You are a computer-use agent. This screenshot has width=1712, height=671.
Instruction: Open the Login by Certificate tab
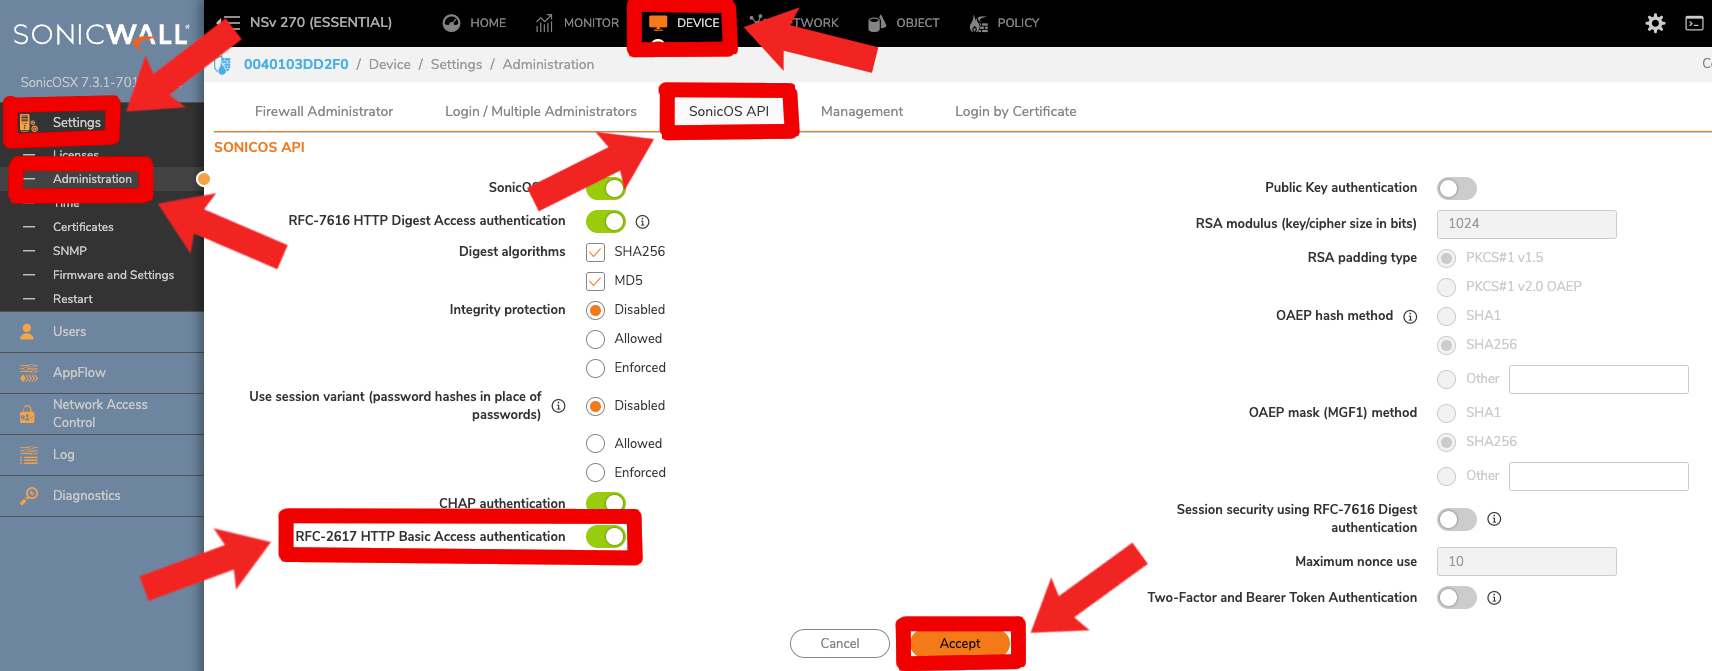click(1015, 111)
